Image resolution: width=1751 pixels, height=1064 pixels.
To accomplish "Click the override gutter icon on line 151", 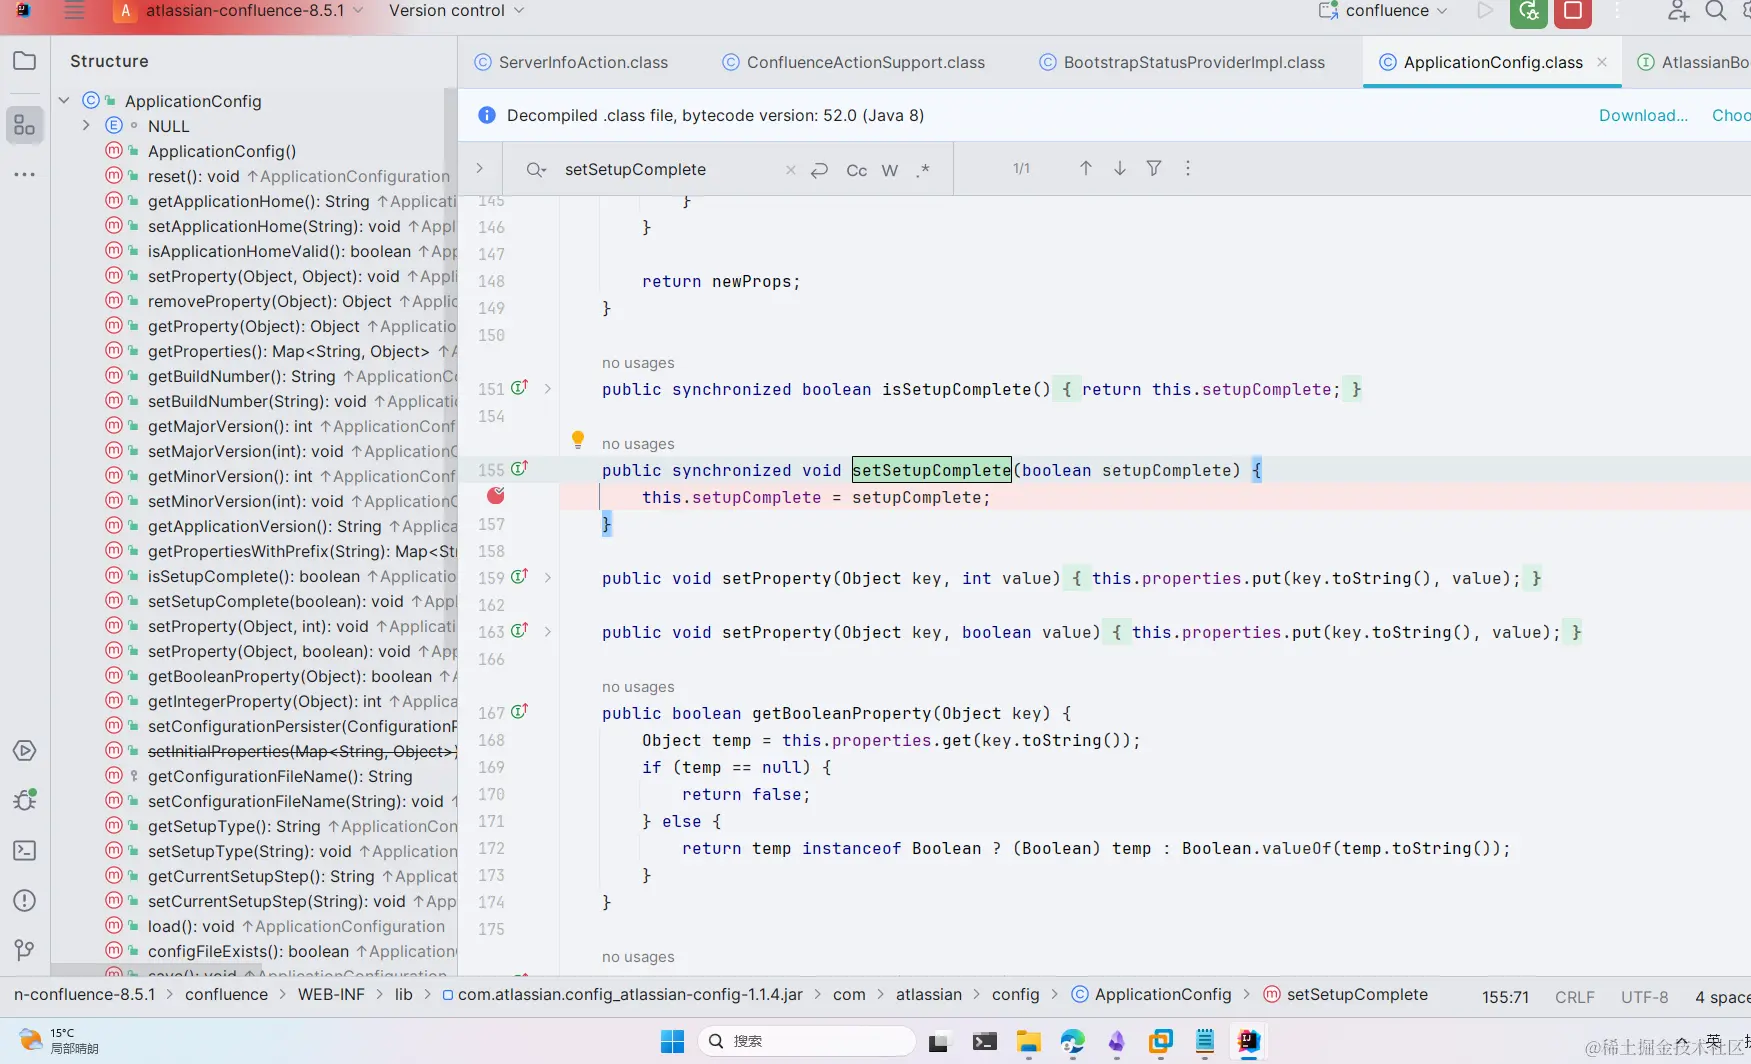I will (x=519, y=388).
